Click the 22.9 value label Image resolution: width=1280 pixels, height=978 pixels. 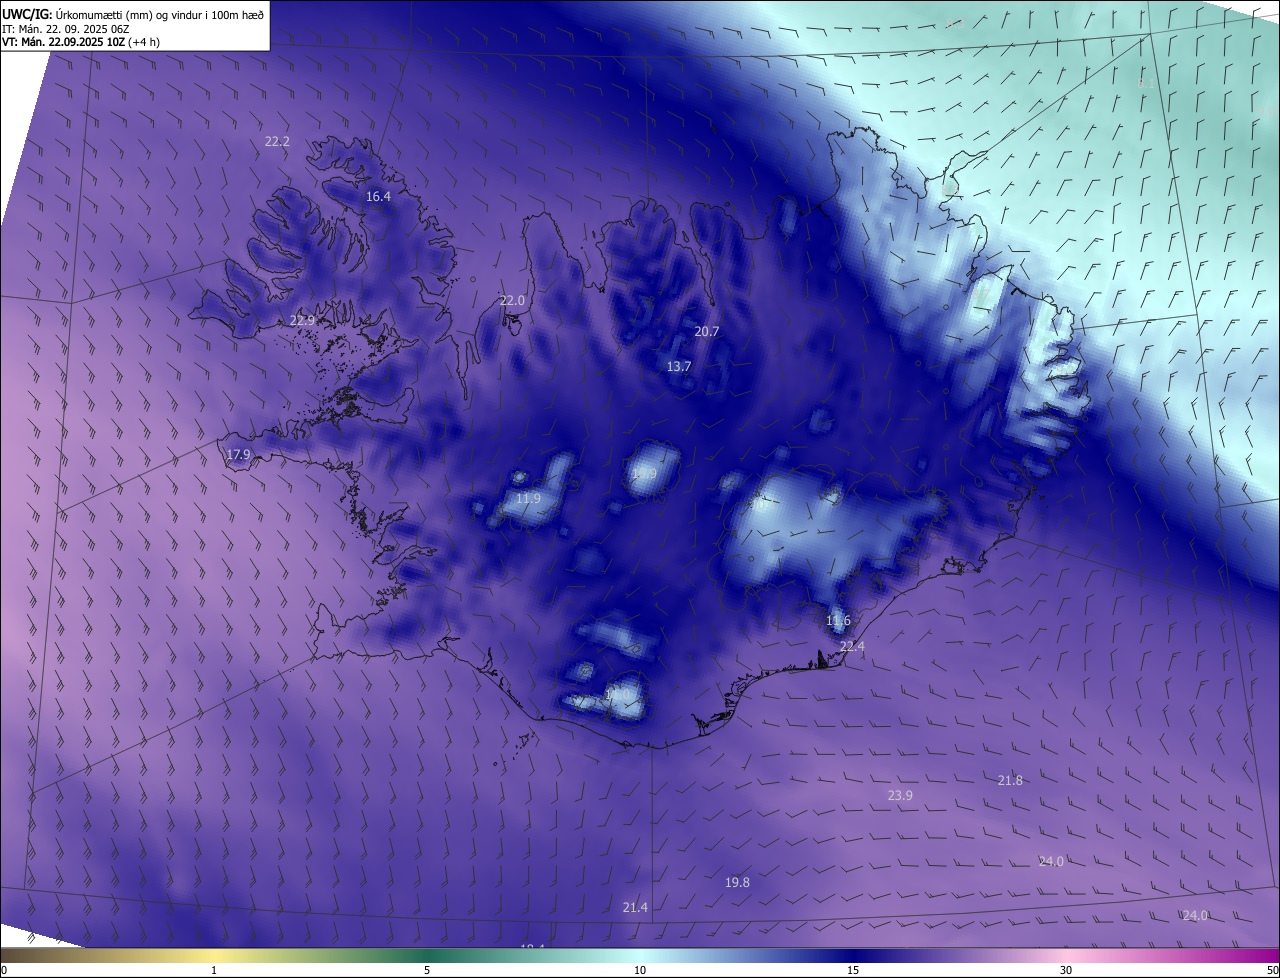302,320
